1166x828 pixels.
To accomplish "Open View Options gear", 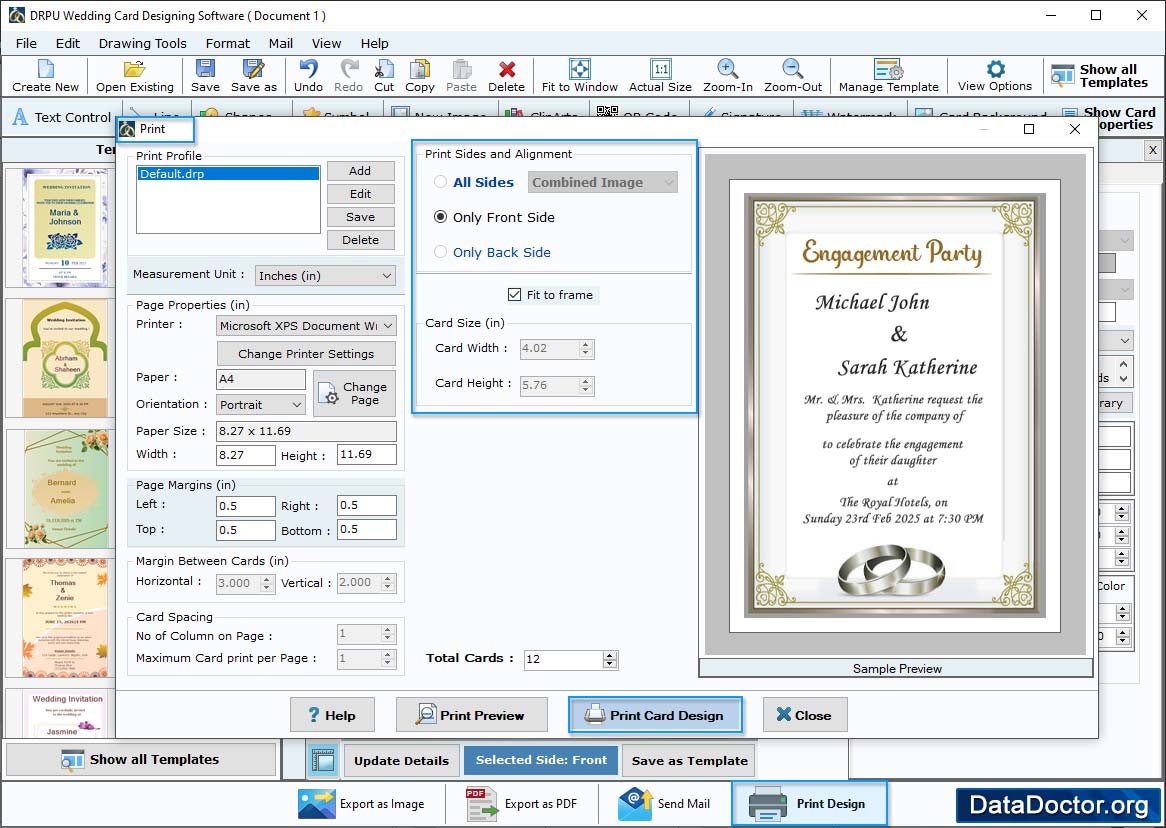I will click(x=995, y=76).
